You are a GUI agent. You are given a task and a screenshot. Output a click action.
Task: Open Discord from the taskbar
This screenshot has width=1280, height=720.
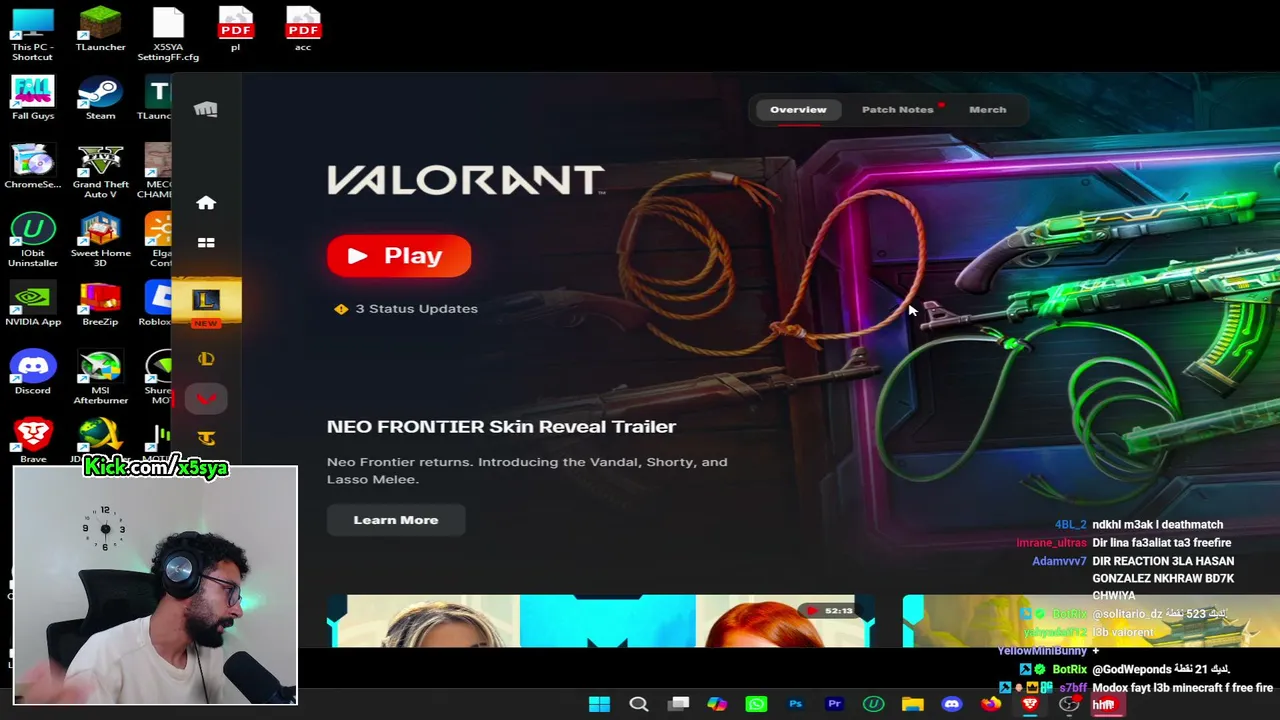tap(951, 704)
